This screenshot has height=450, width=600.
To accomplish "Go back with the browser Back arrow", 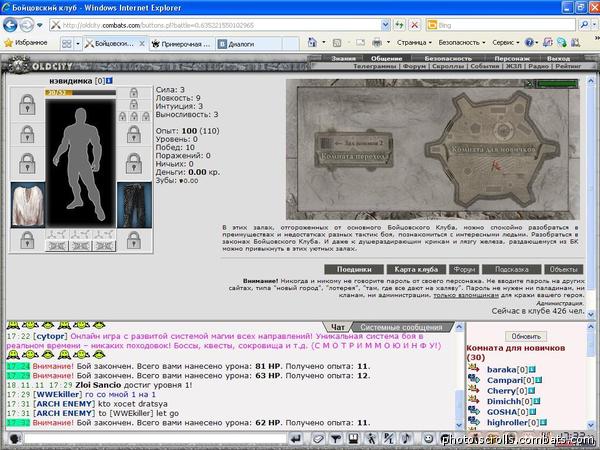I will [x=10, y=25].
